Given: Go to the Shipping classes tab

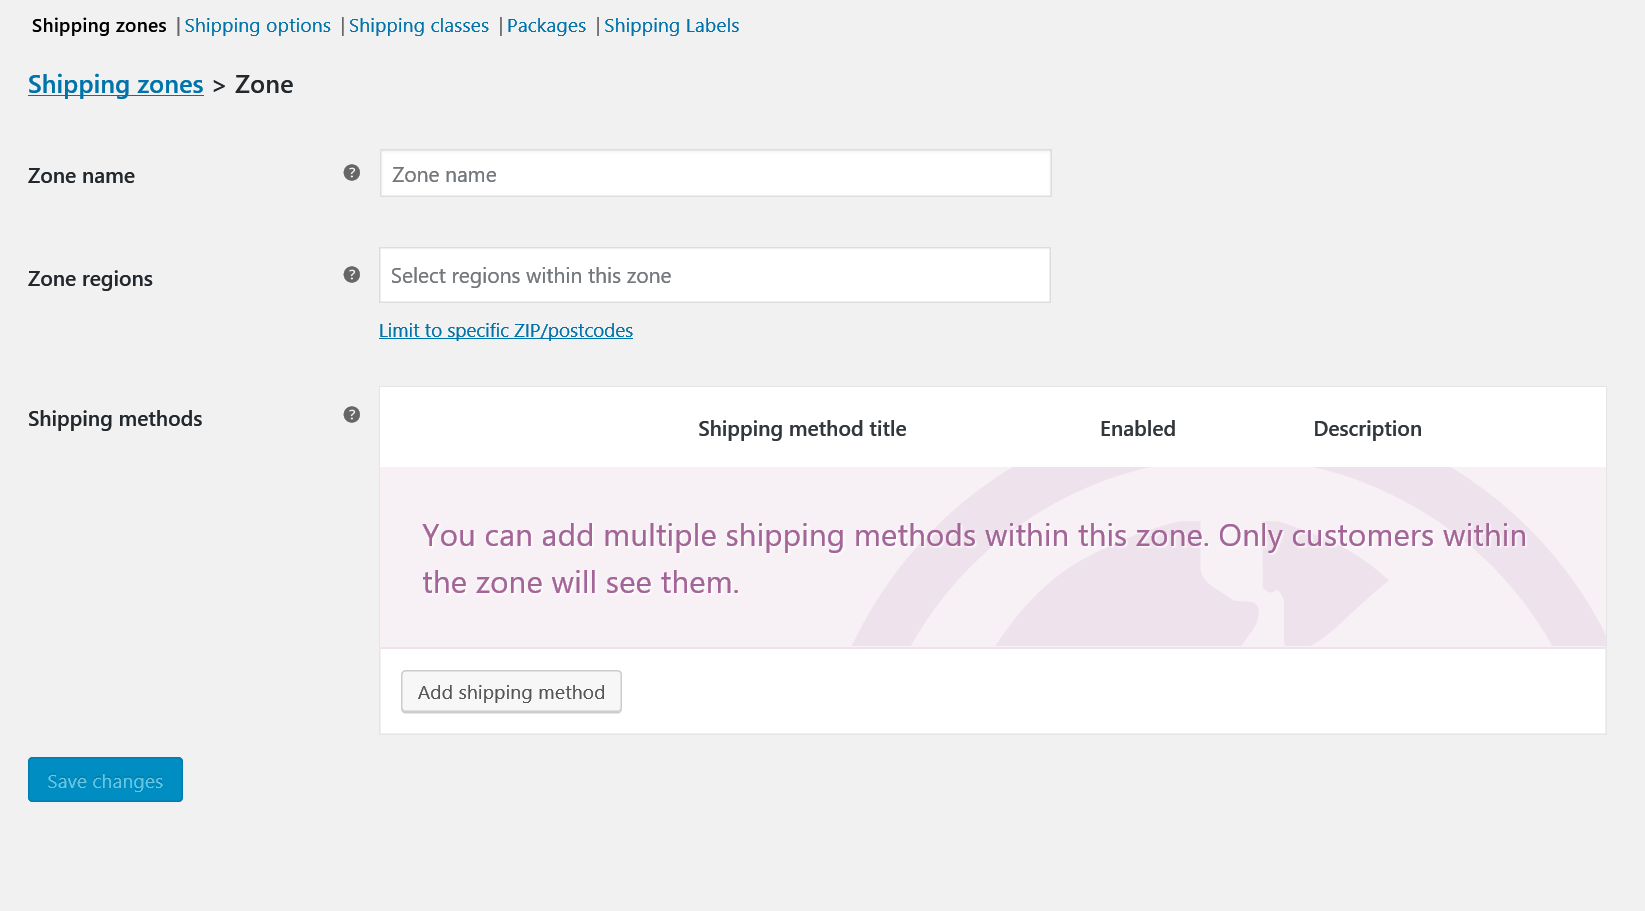Looking at the screenshot, I should (419, 26).
